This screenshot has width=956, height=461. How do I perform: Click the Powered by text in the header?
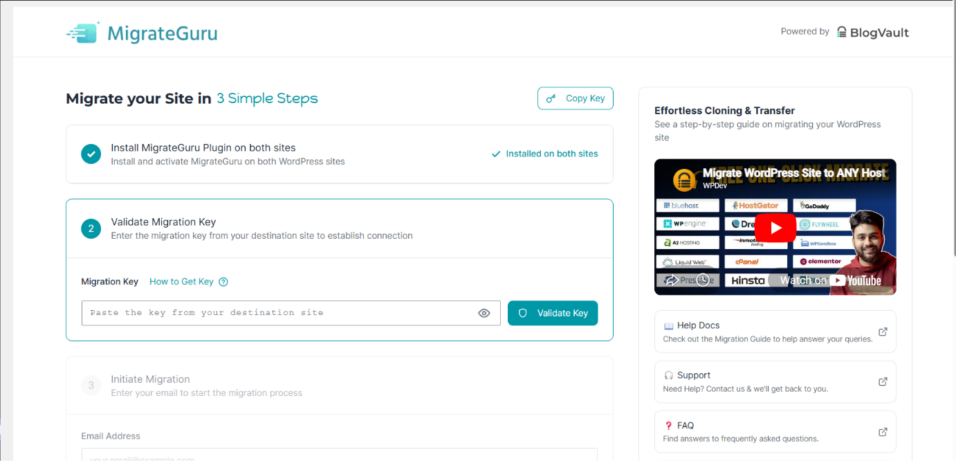[x=805, y=32]
